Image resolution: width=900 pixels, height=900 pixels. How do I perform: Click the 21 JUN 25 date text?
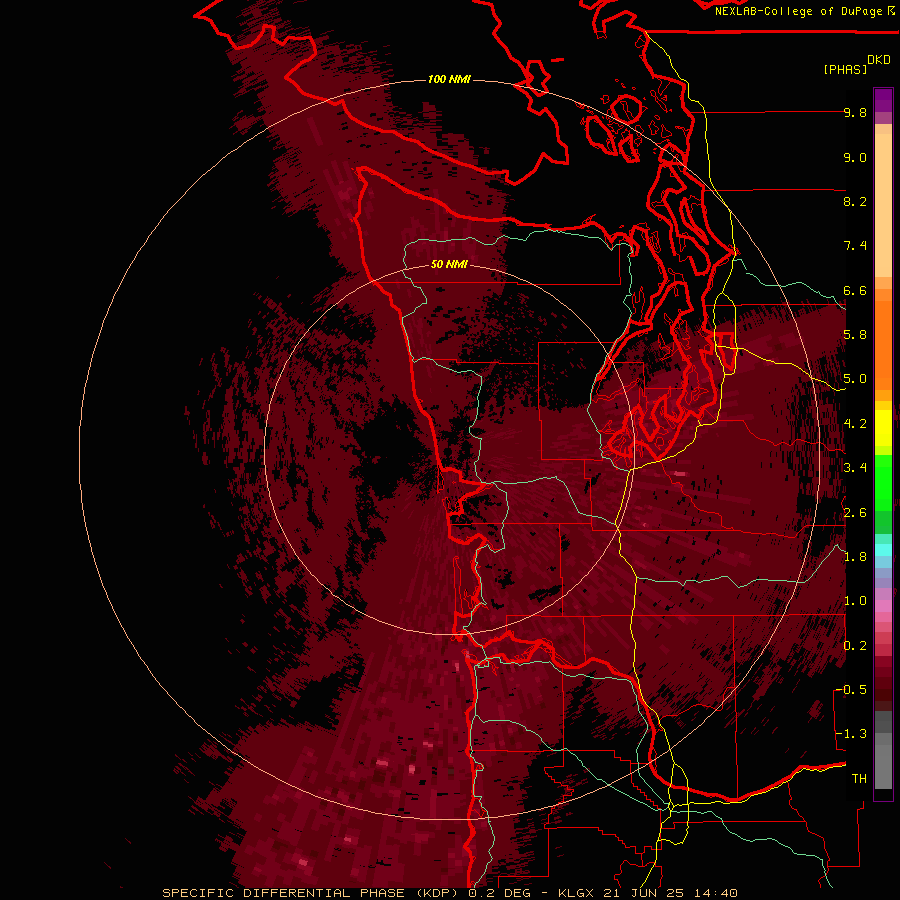[x=644, y=893]
